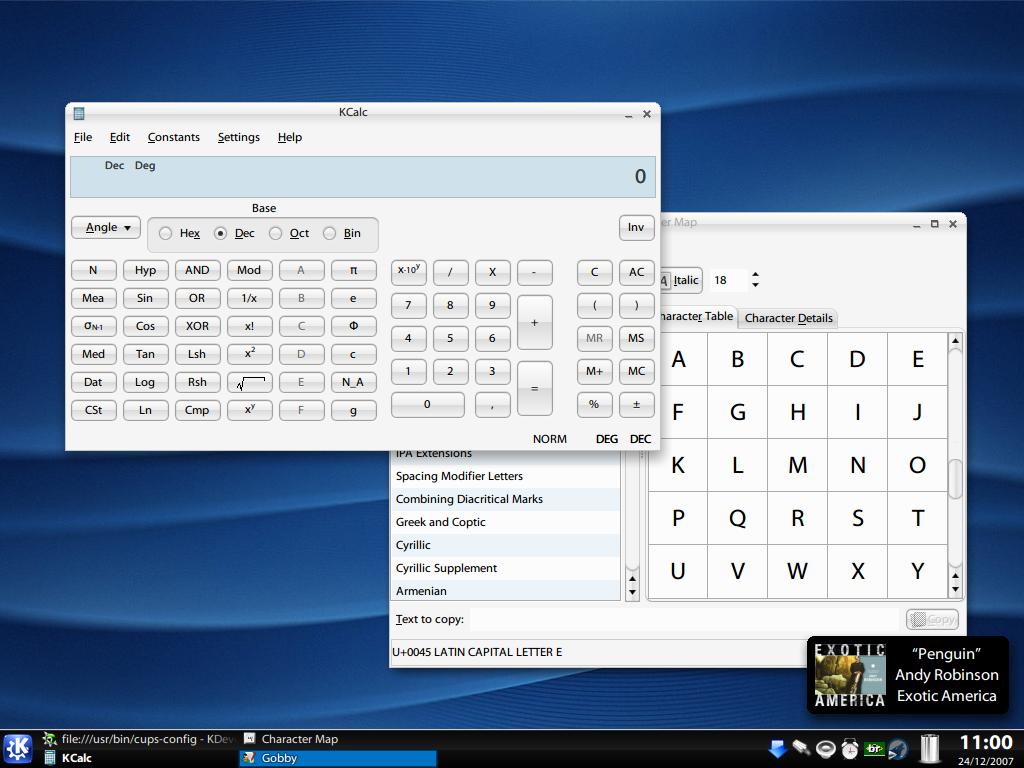Switch to Character Map taskbar entry
The image size is (1024, 768).
click(x=338, y=739)
